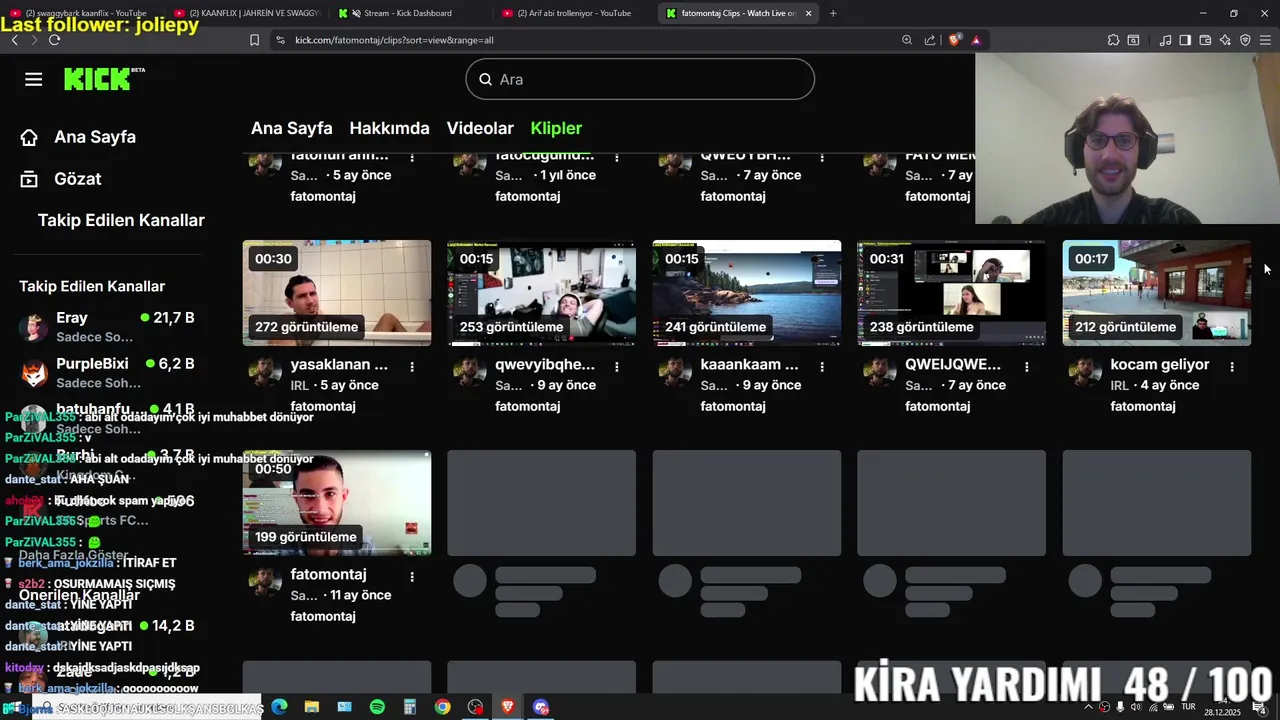This screenshot has width=1280, height=720.
Task: Click the address bar URL
Action: click(x=394, y=40)
